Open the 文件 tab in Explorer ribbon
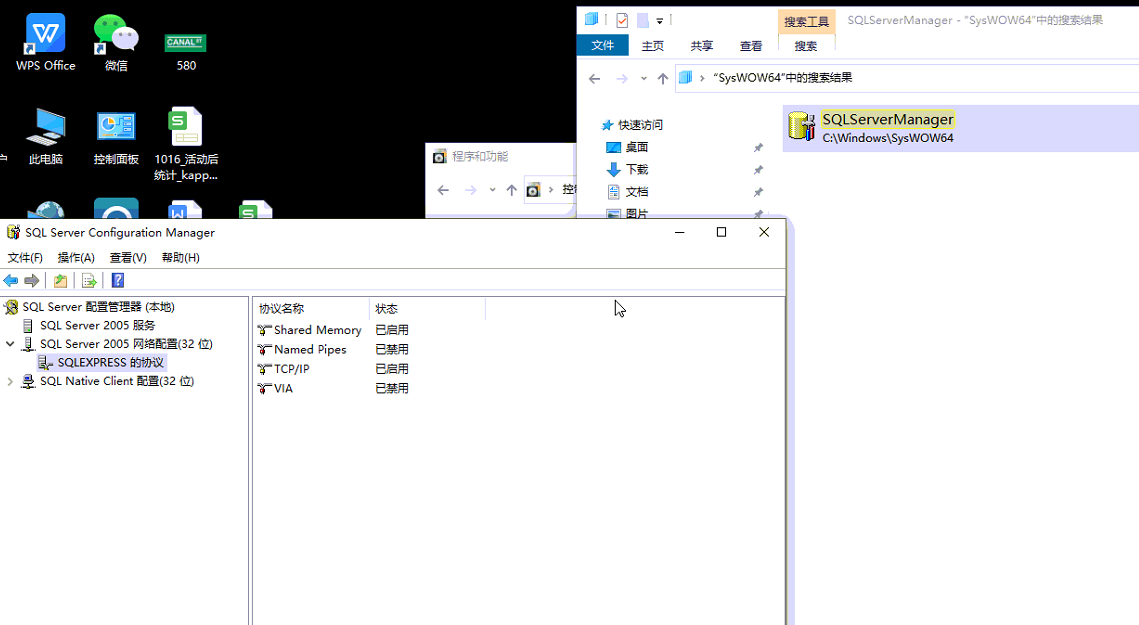Image resolution: width=1139 pixels, height=625 pixels. [x=603, y=46]
